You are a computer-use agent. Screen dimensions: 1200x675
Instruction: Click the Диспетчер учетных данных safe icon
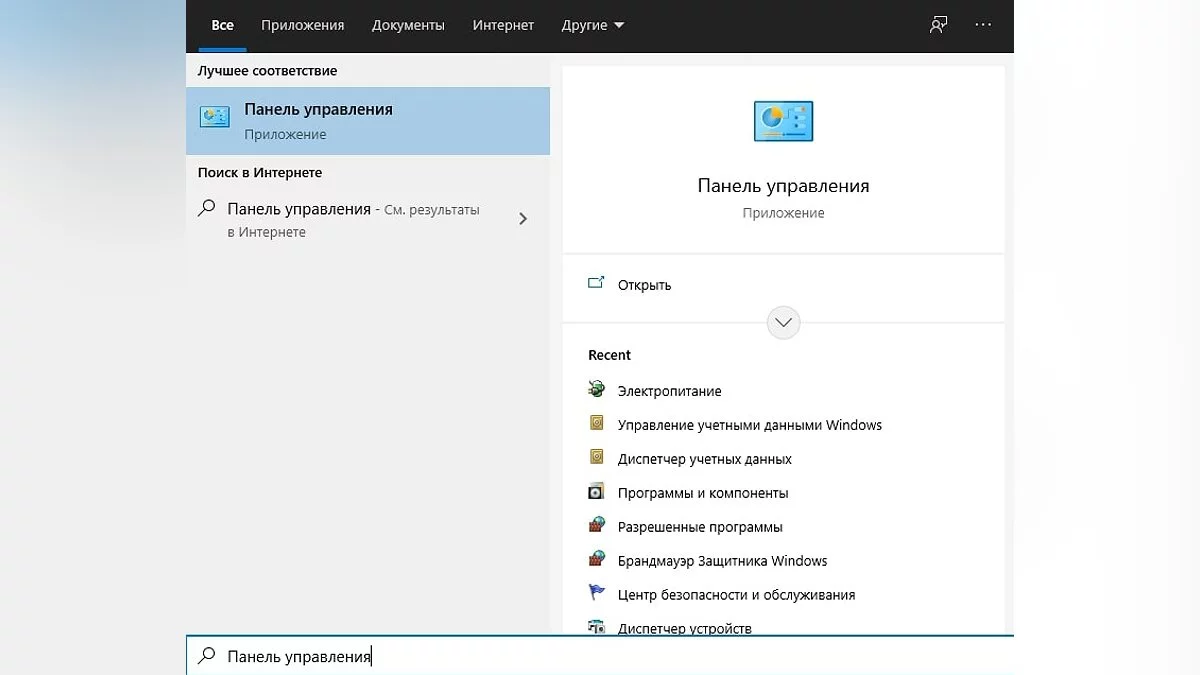[x=597, y=457]
